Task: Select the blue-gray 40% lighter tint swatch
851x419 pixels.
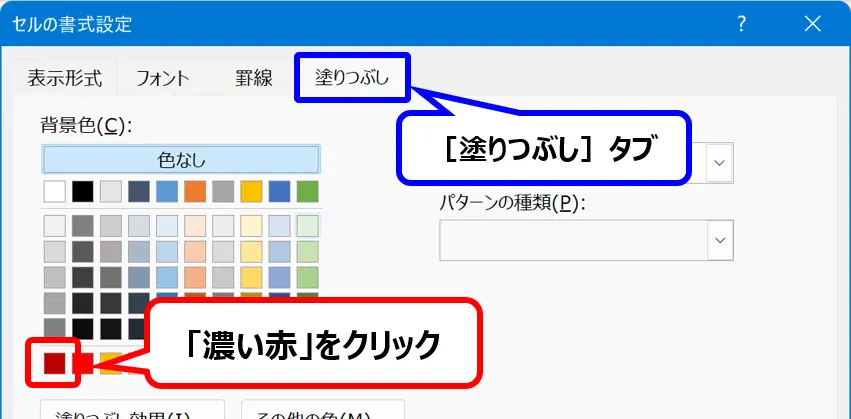Action: [139, 277]
